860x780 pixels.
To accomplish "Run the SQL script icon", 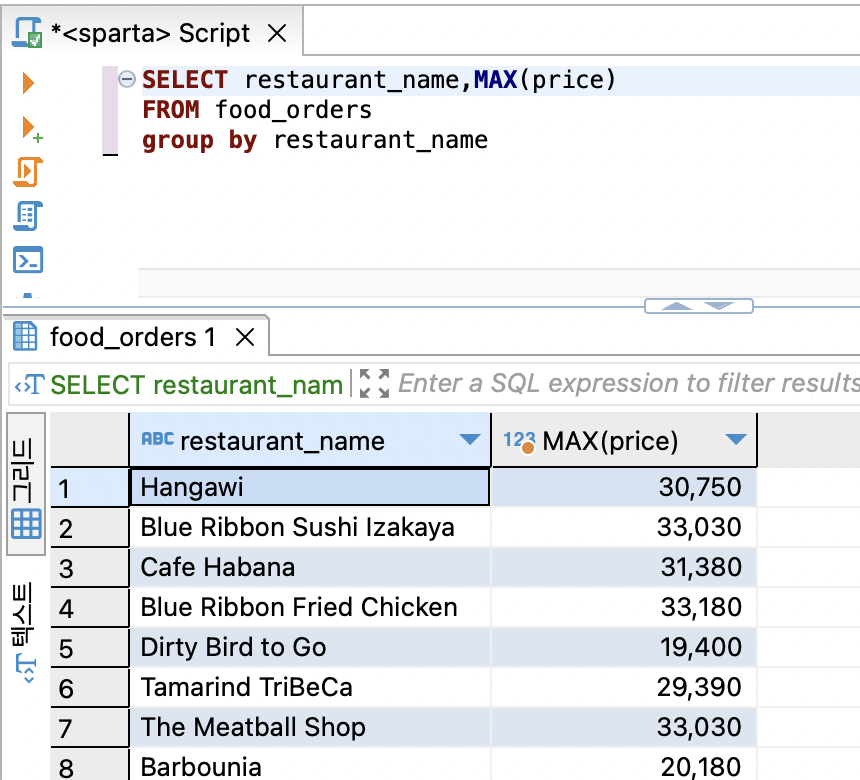I will tap(28, 172).
